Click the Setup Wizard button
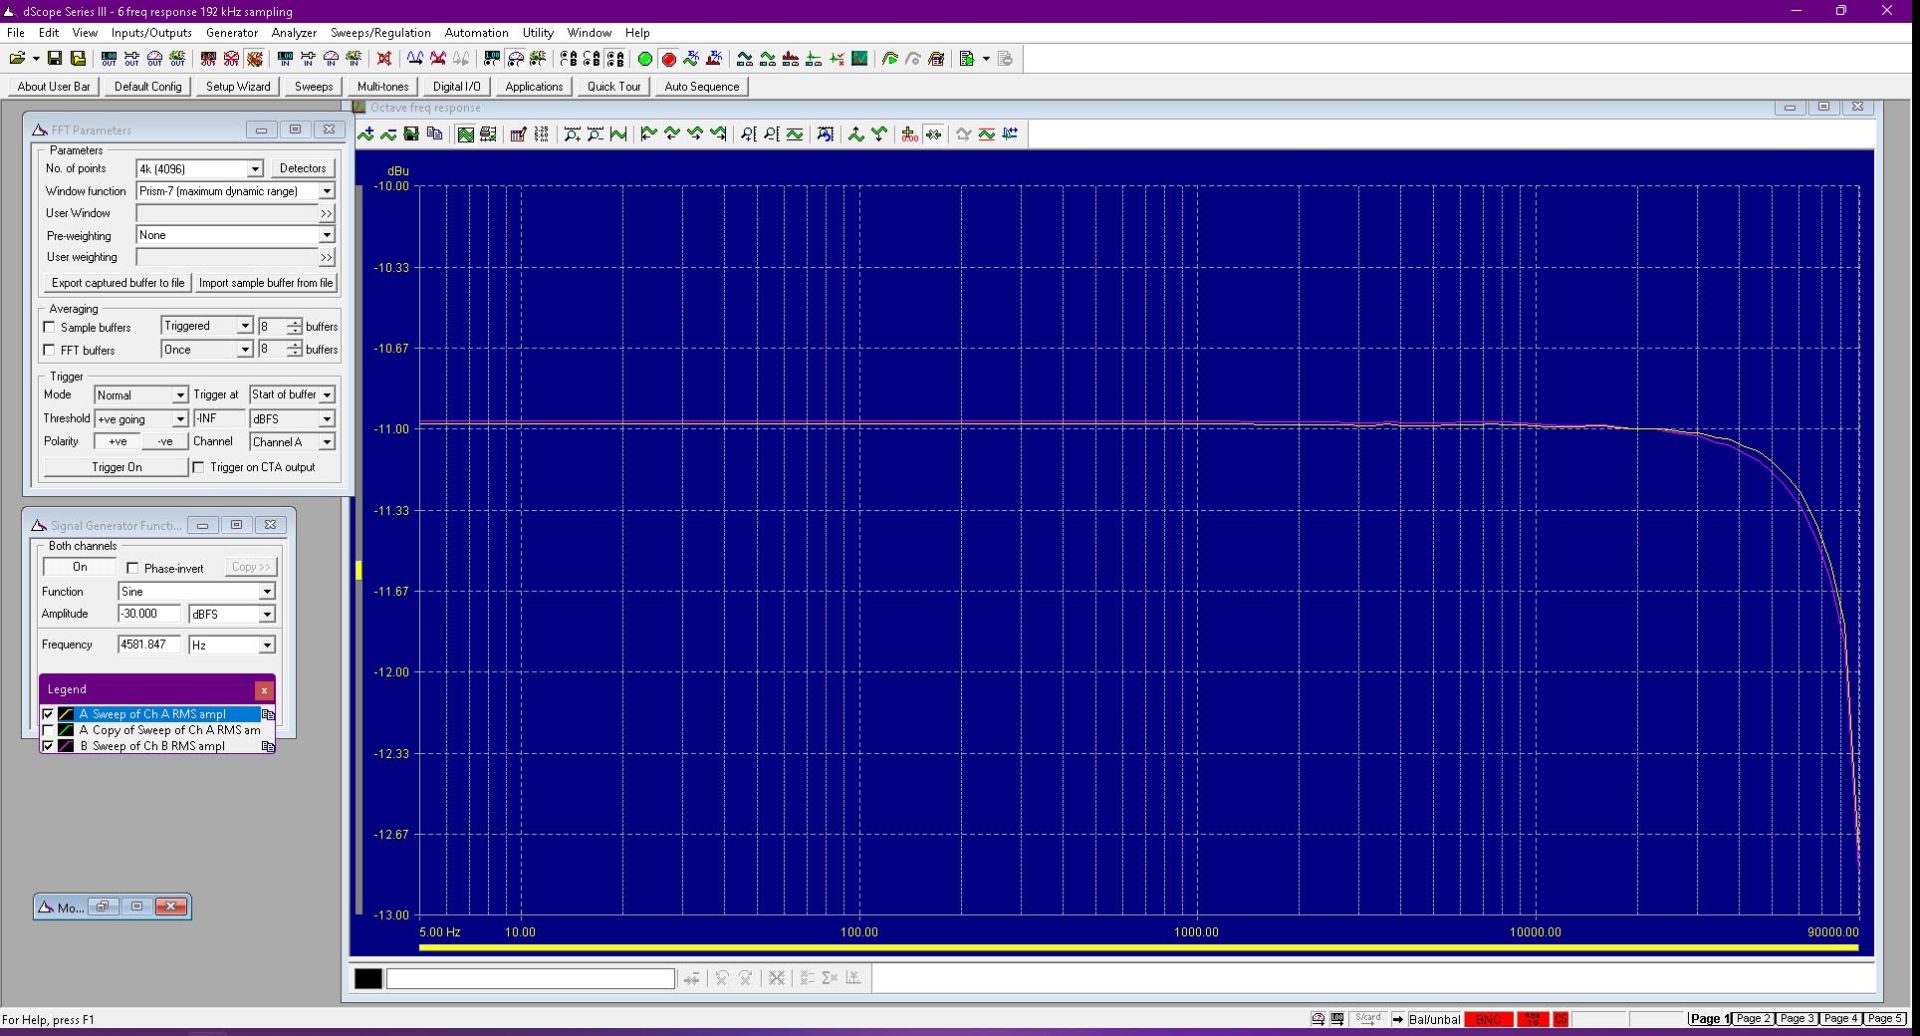The height and width of the screenshot is (1036, 1920). click(238, 87)
